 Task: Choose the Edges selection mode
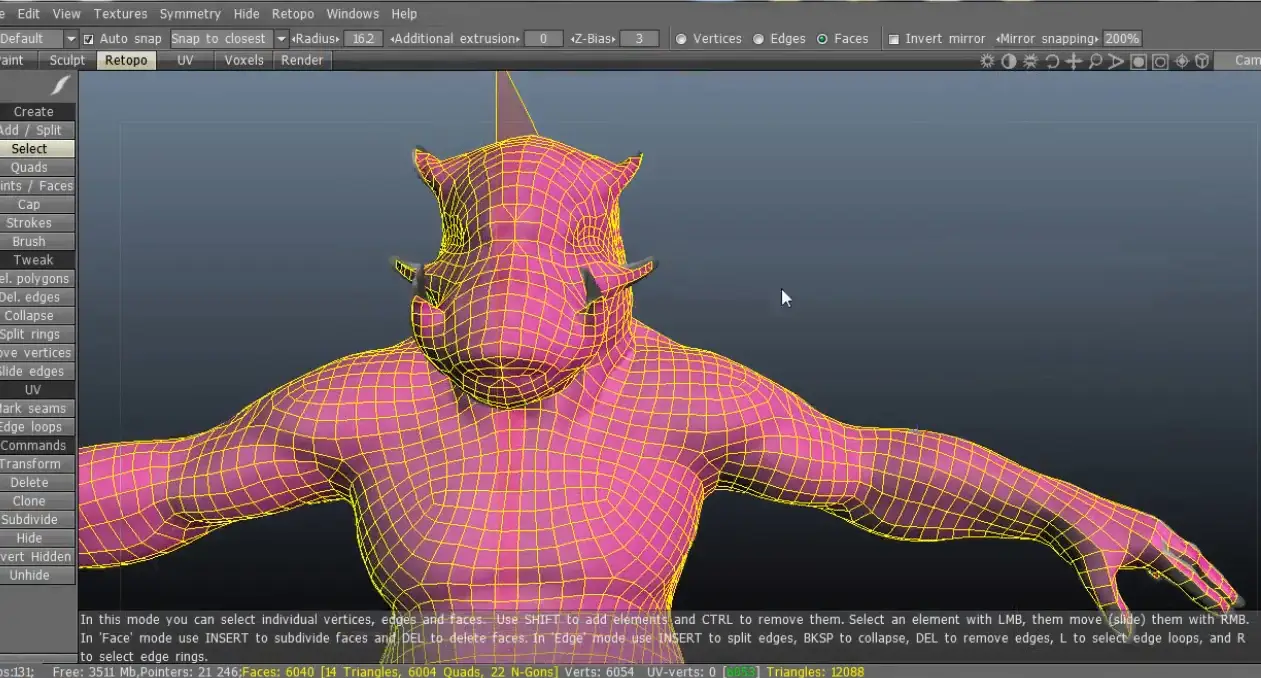tap(759, 39)
